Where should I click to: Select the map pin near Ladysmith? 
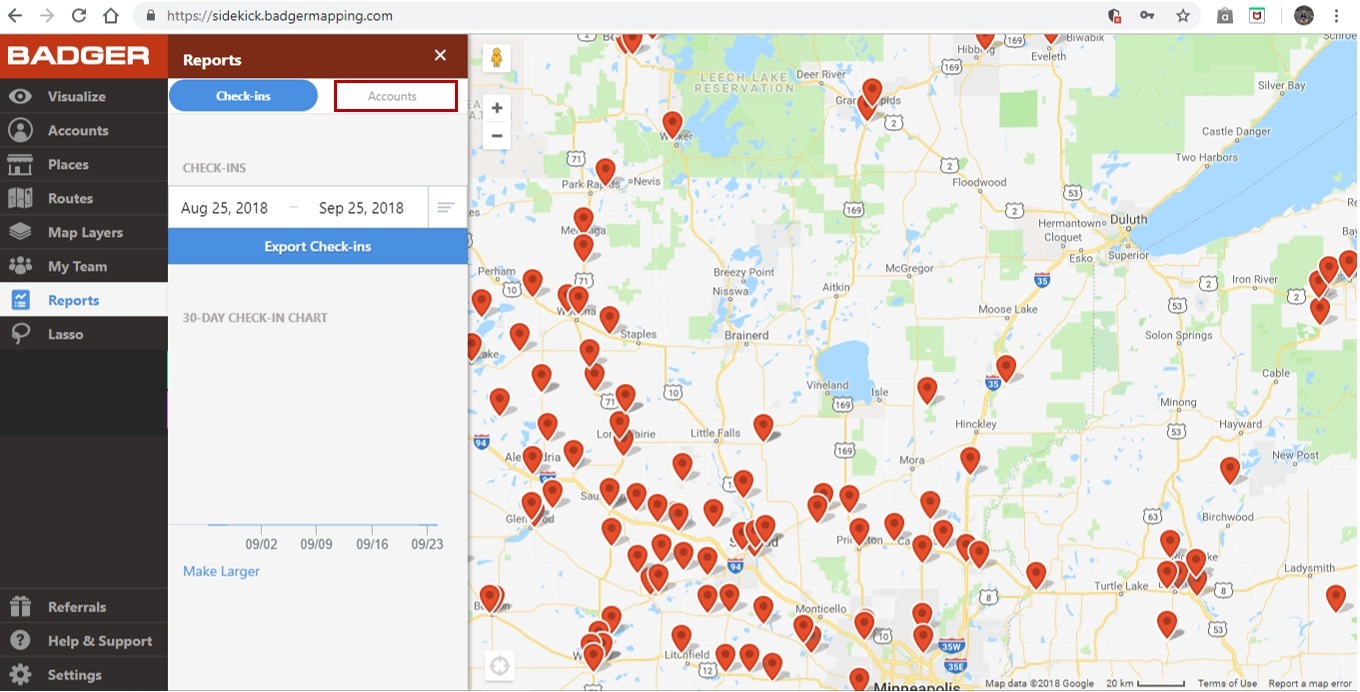[x=1336, y=599]
